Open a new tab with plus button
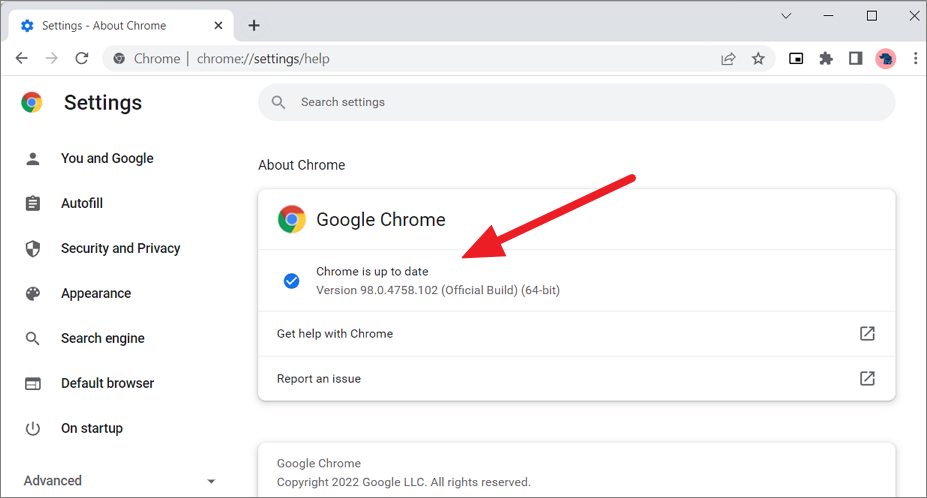 (254, 25)
